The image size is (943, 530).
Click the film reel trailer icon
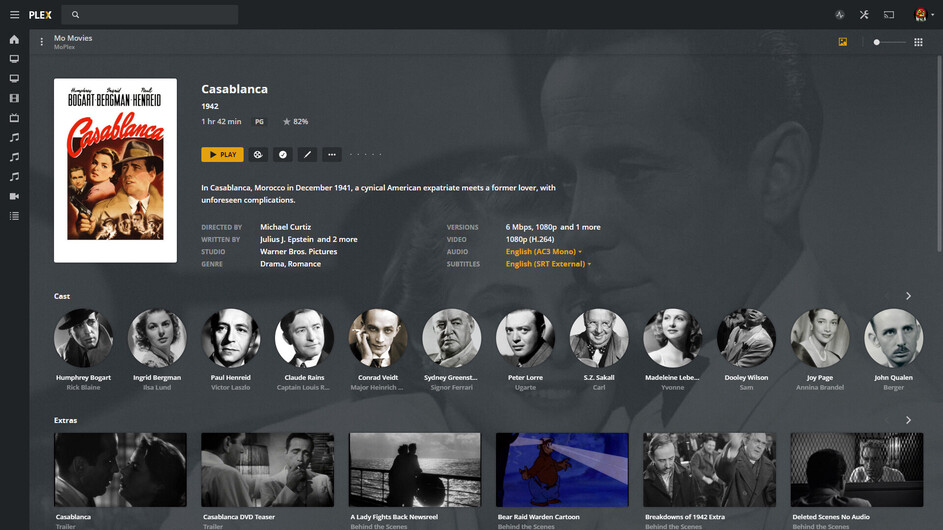tap(258, 155)
